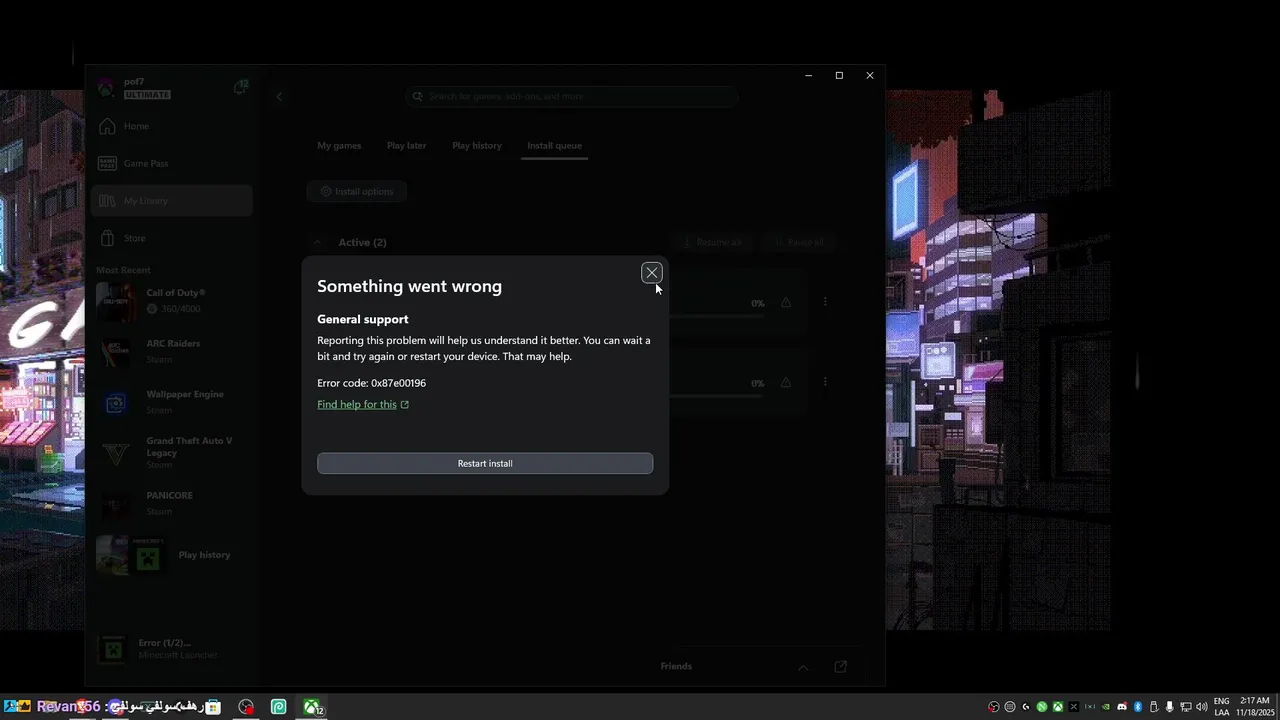The height and width of the screenshot is (720, 1280).
Task: Select My Library in the sidebar
Action: pos(171,201)
